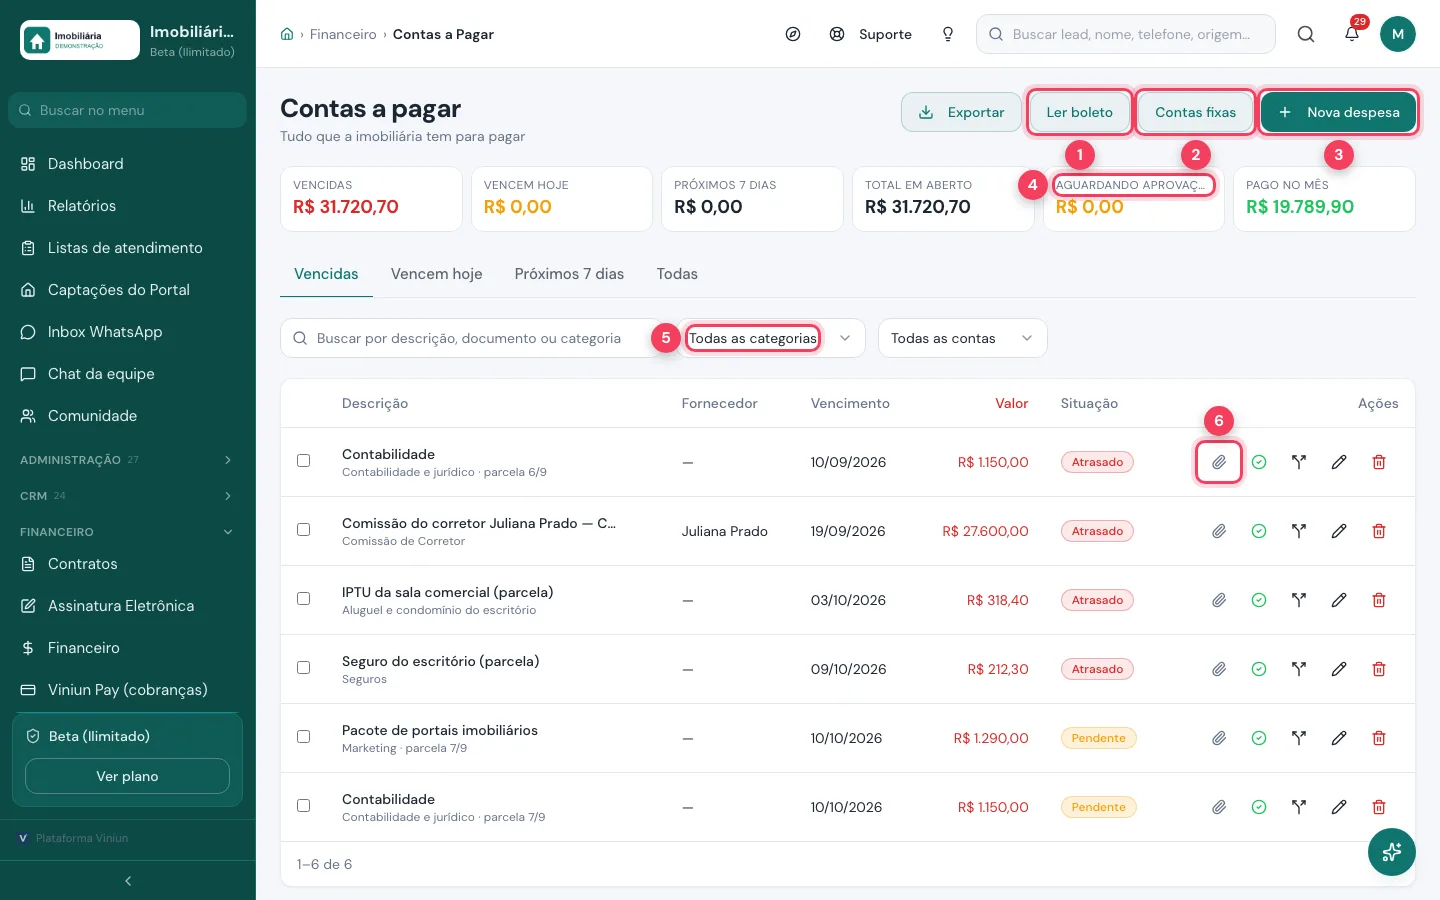Split the Seguro do escritório bill

point(1299,669)
